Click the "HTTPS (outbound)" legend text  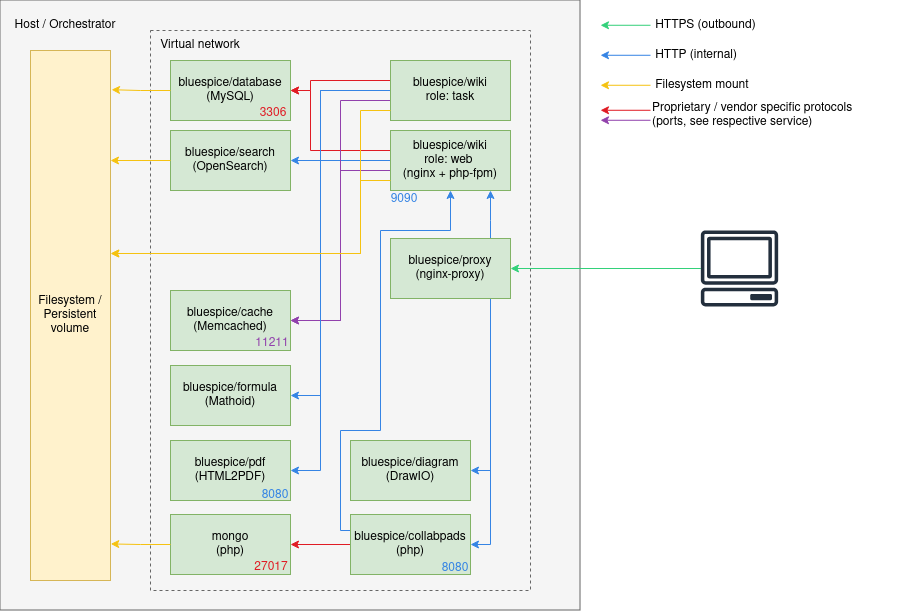705,24
